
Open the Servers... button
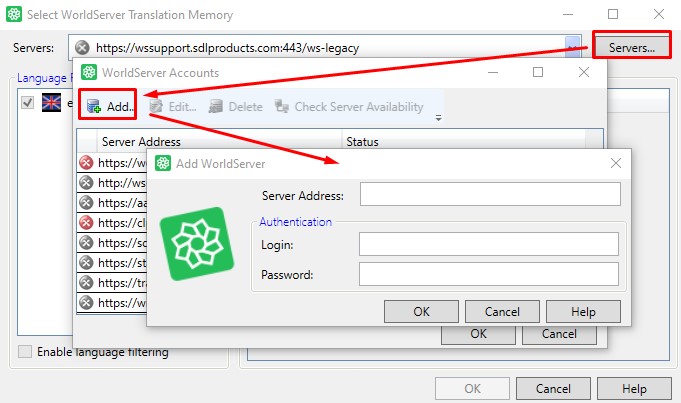631,47
